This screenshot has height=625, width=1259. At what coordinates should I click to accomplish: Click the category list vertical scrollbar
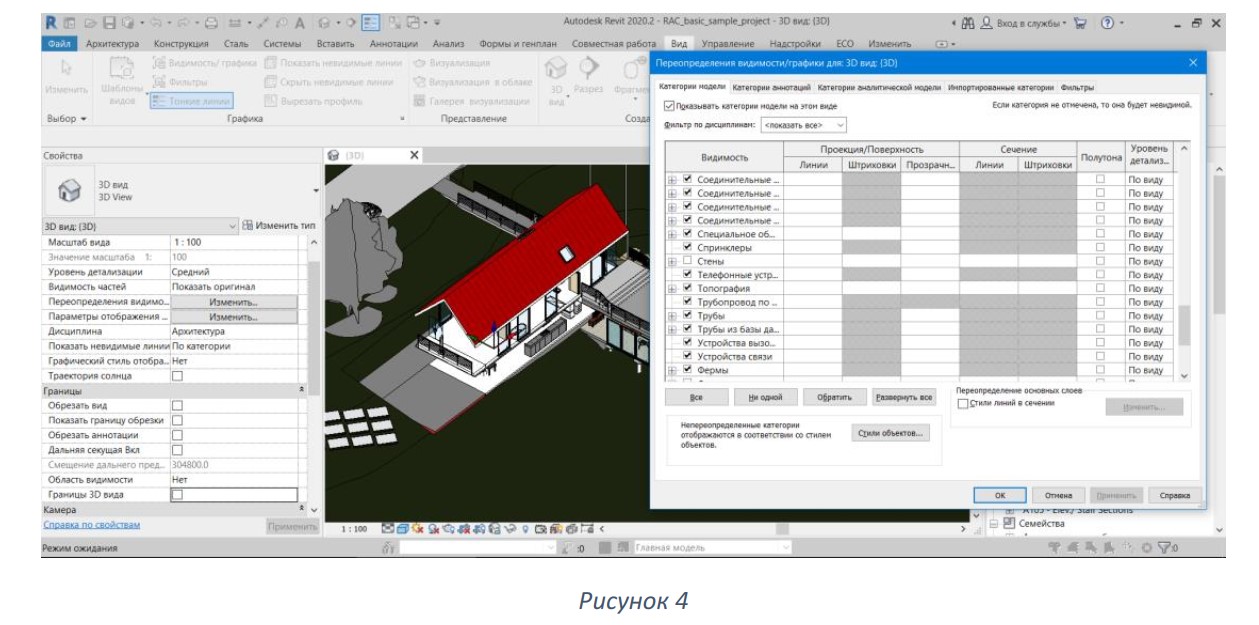(1186, 262)
